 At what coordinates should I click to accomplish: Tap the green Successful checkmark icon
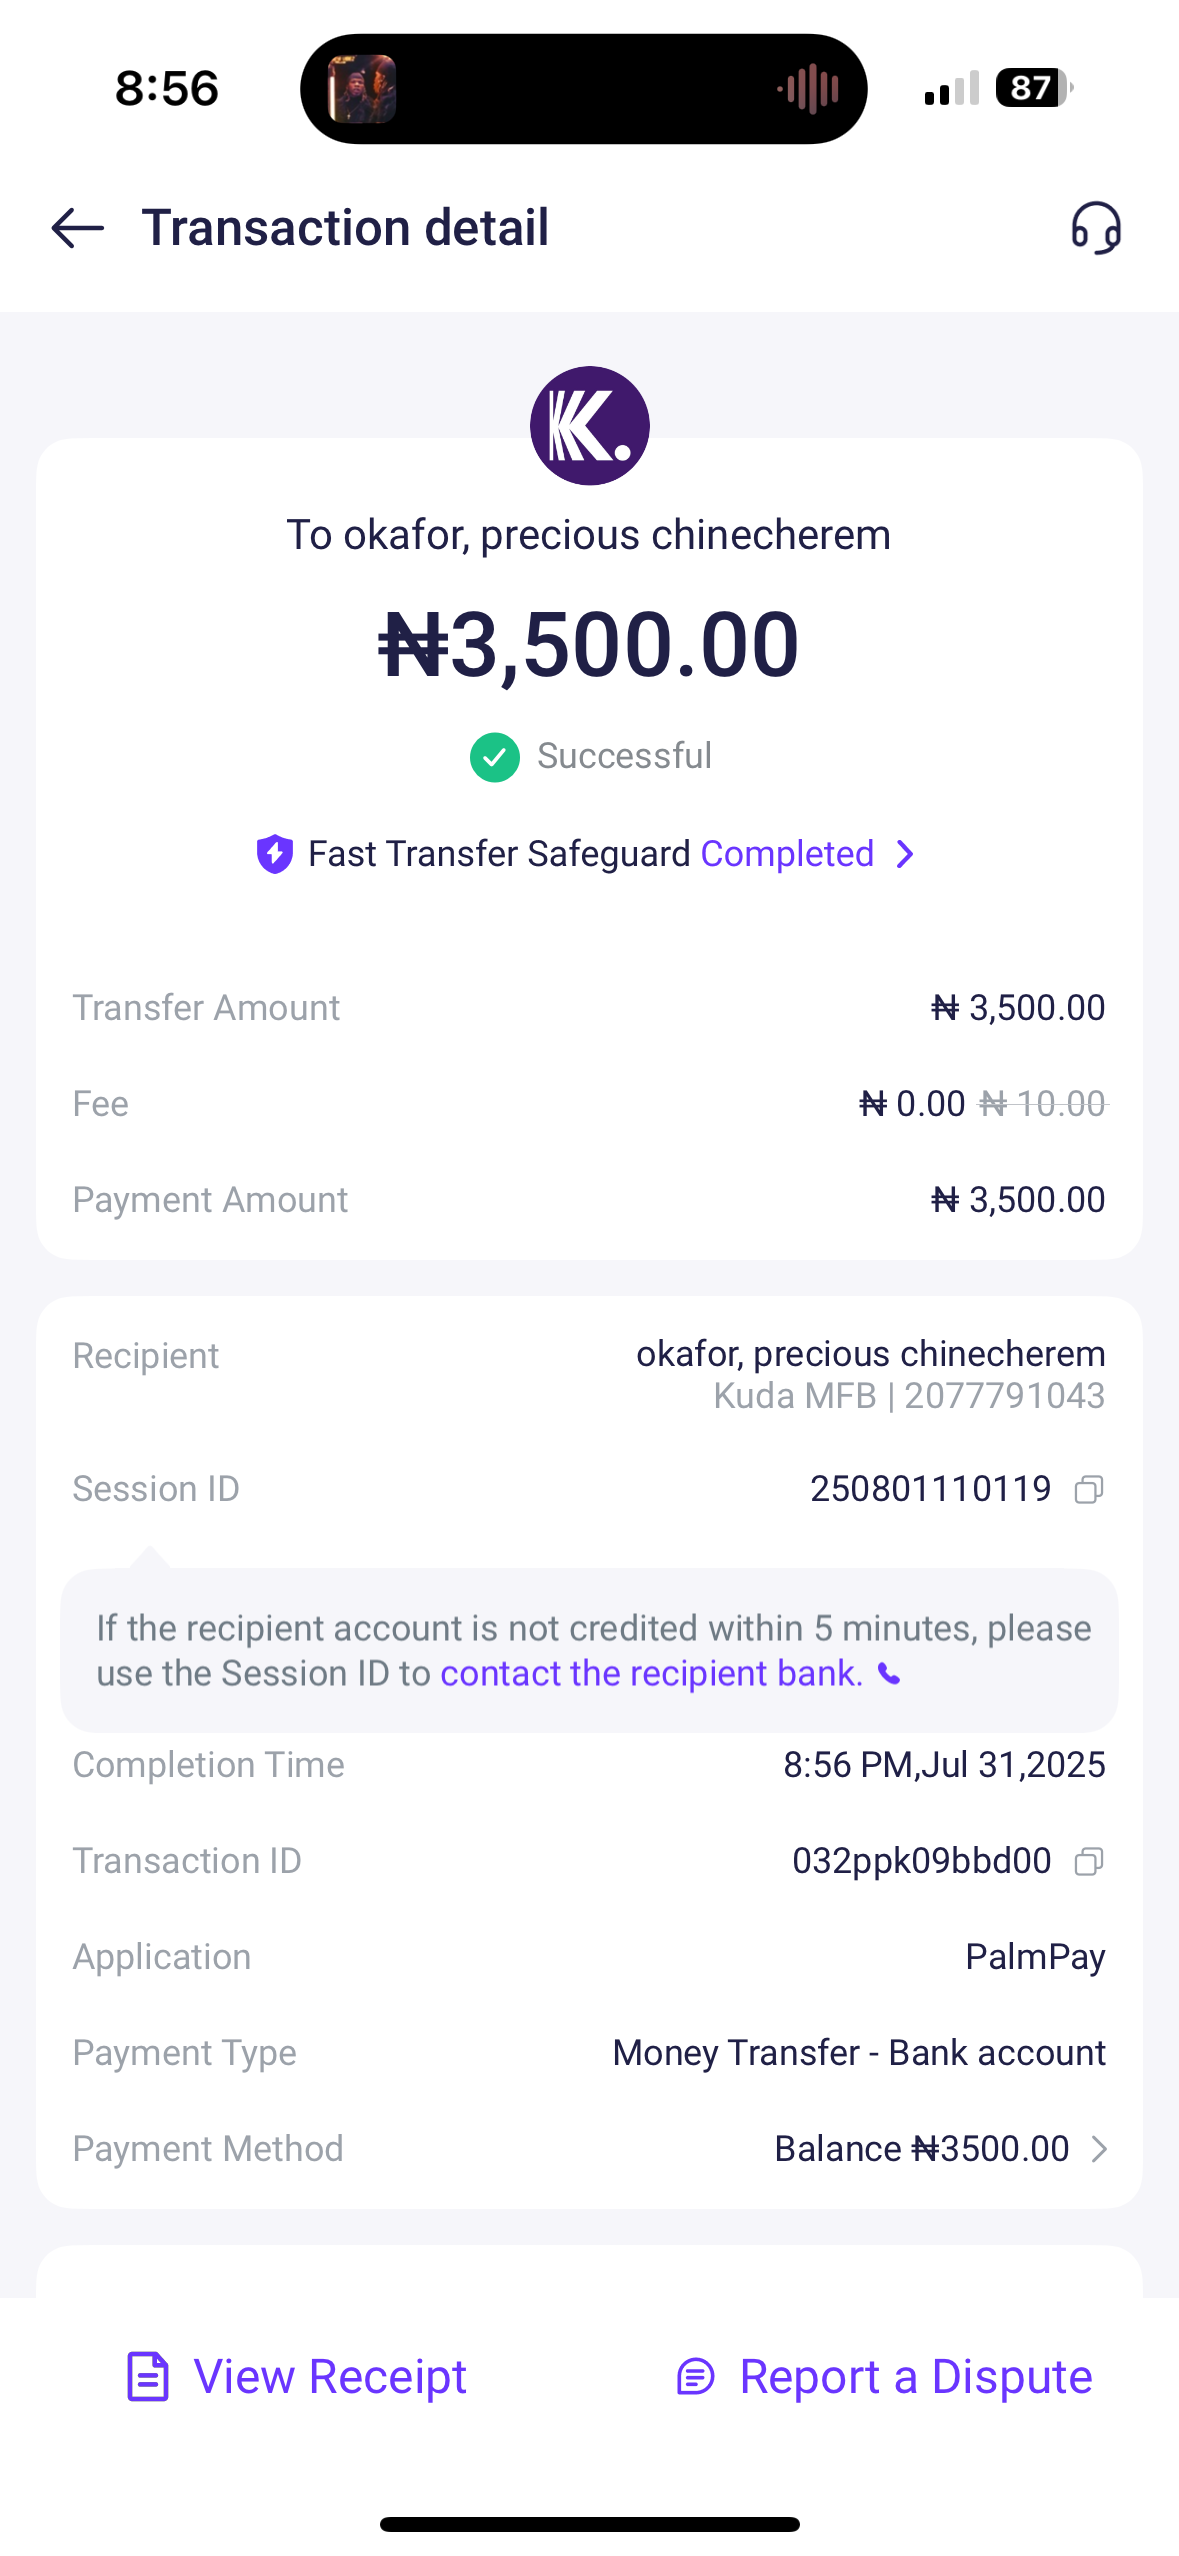(495, 757)
